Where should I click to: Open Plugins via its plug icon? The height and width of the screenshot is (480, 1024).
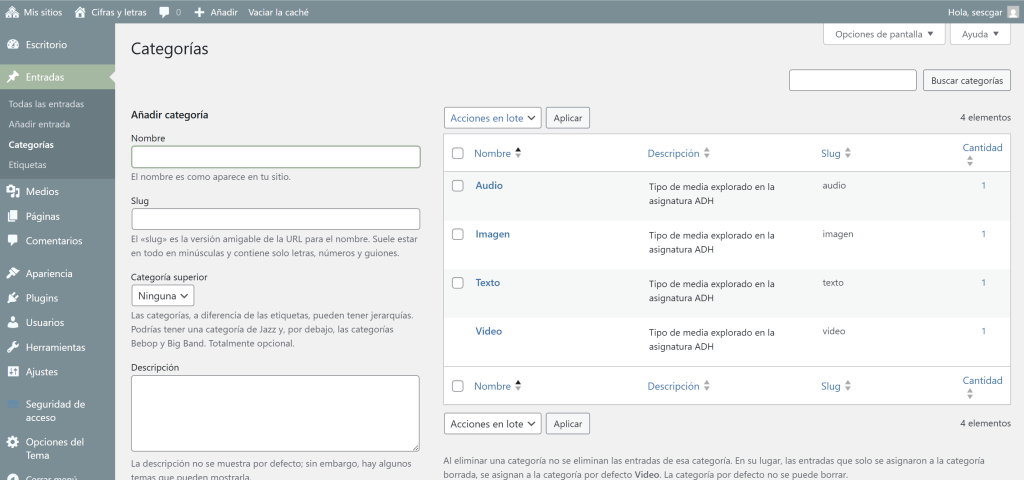click(13, 298)
